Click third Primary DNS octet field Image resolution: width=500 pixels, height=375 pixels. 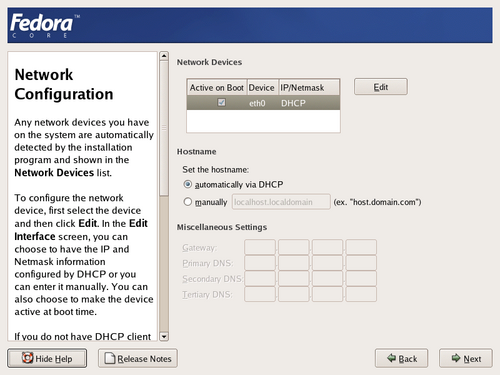click(327, 263)
